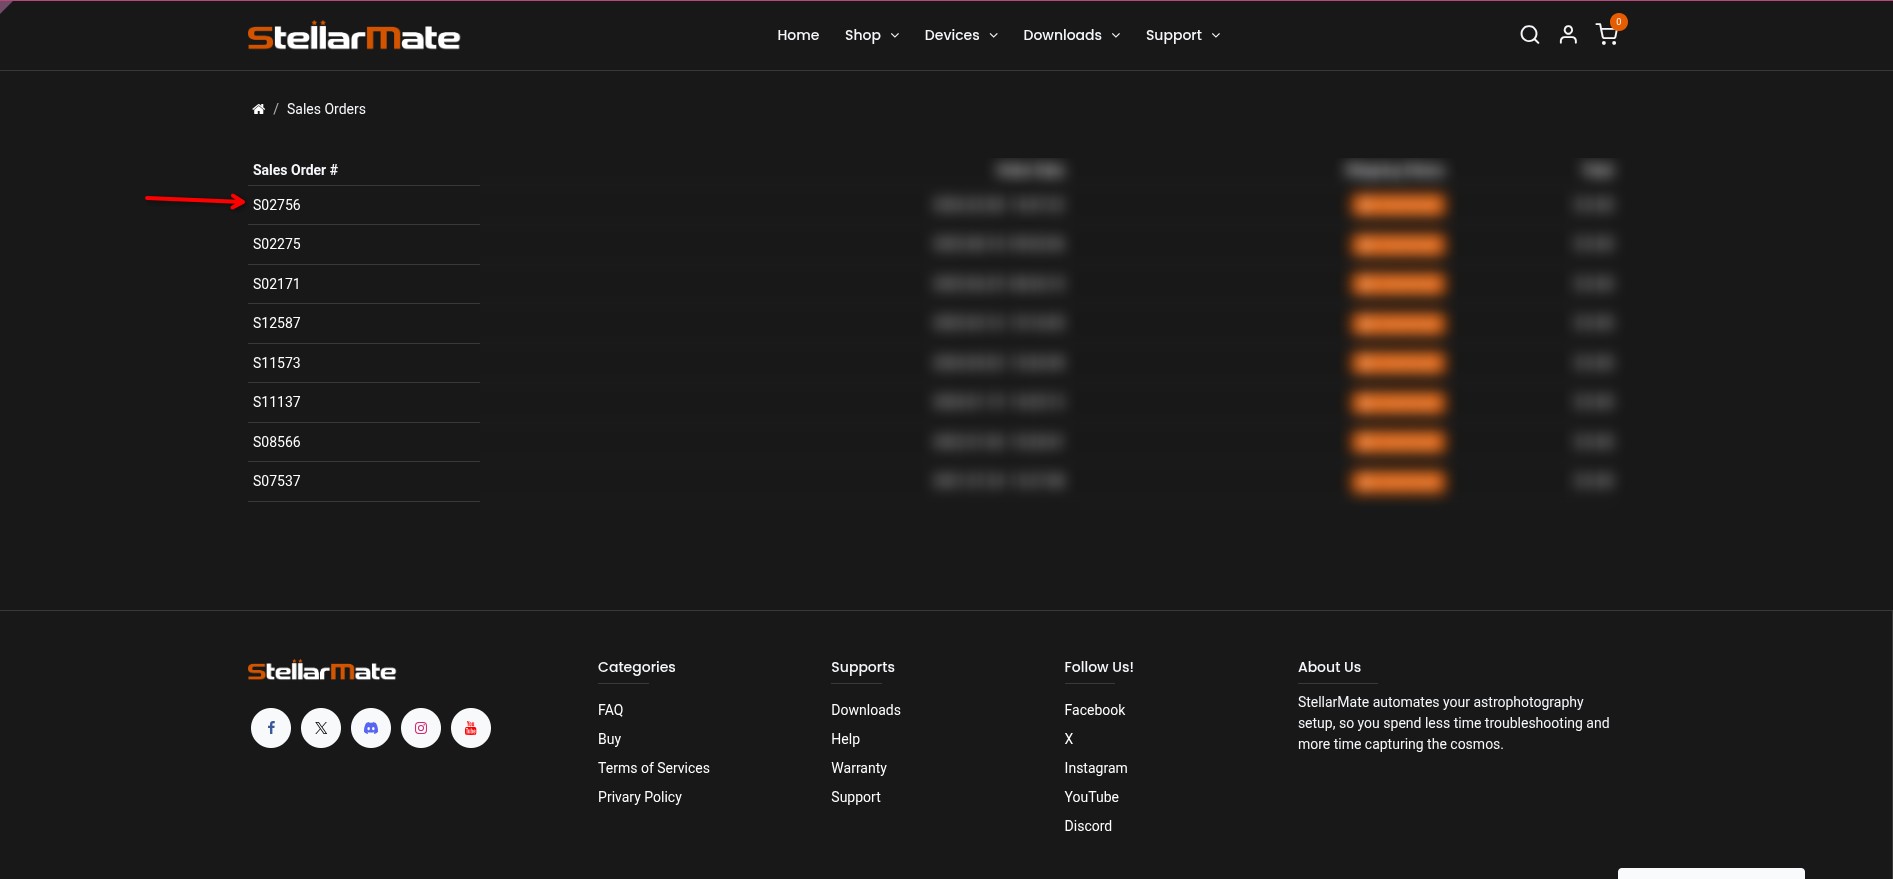Open the user account icon
1893x879 pixels.
(x=1568, y=35)
